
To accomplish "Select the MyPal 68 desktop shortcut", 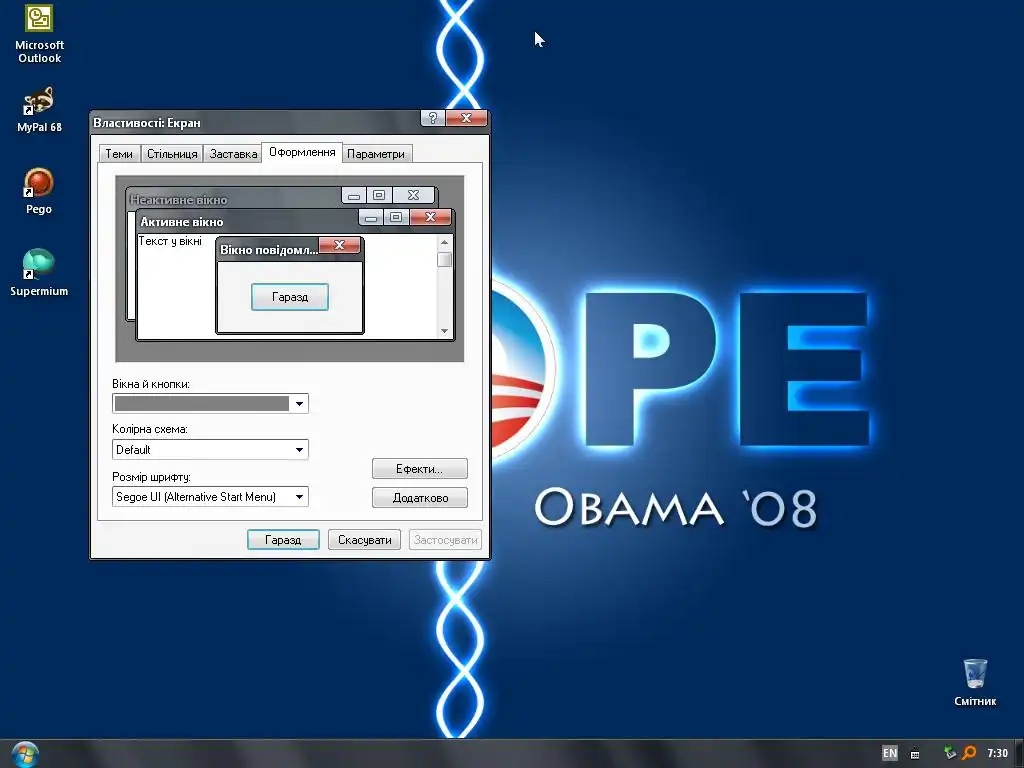I will click(x=39, y=108).
